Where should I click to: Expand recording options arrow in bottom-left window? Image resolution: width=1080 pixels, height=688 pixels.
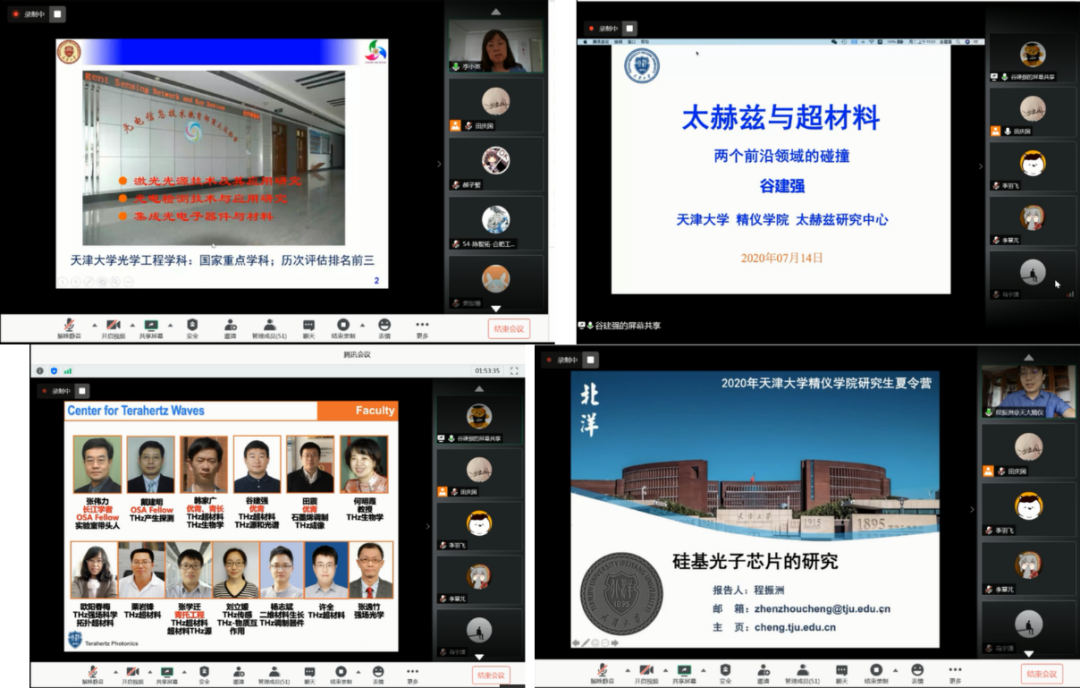tap(358, 671)
